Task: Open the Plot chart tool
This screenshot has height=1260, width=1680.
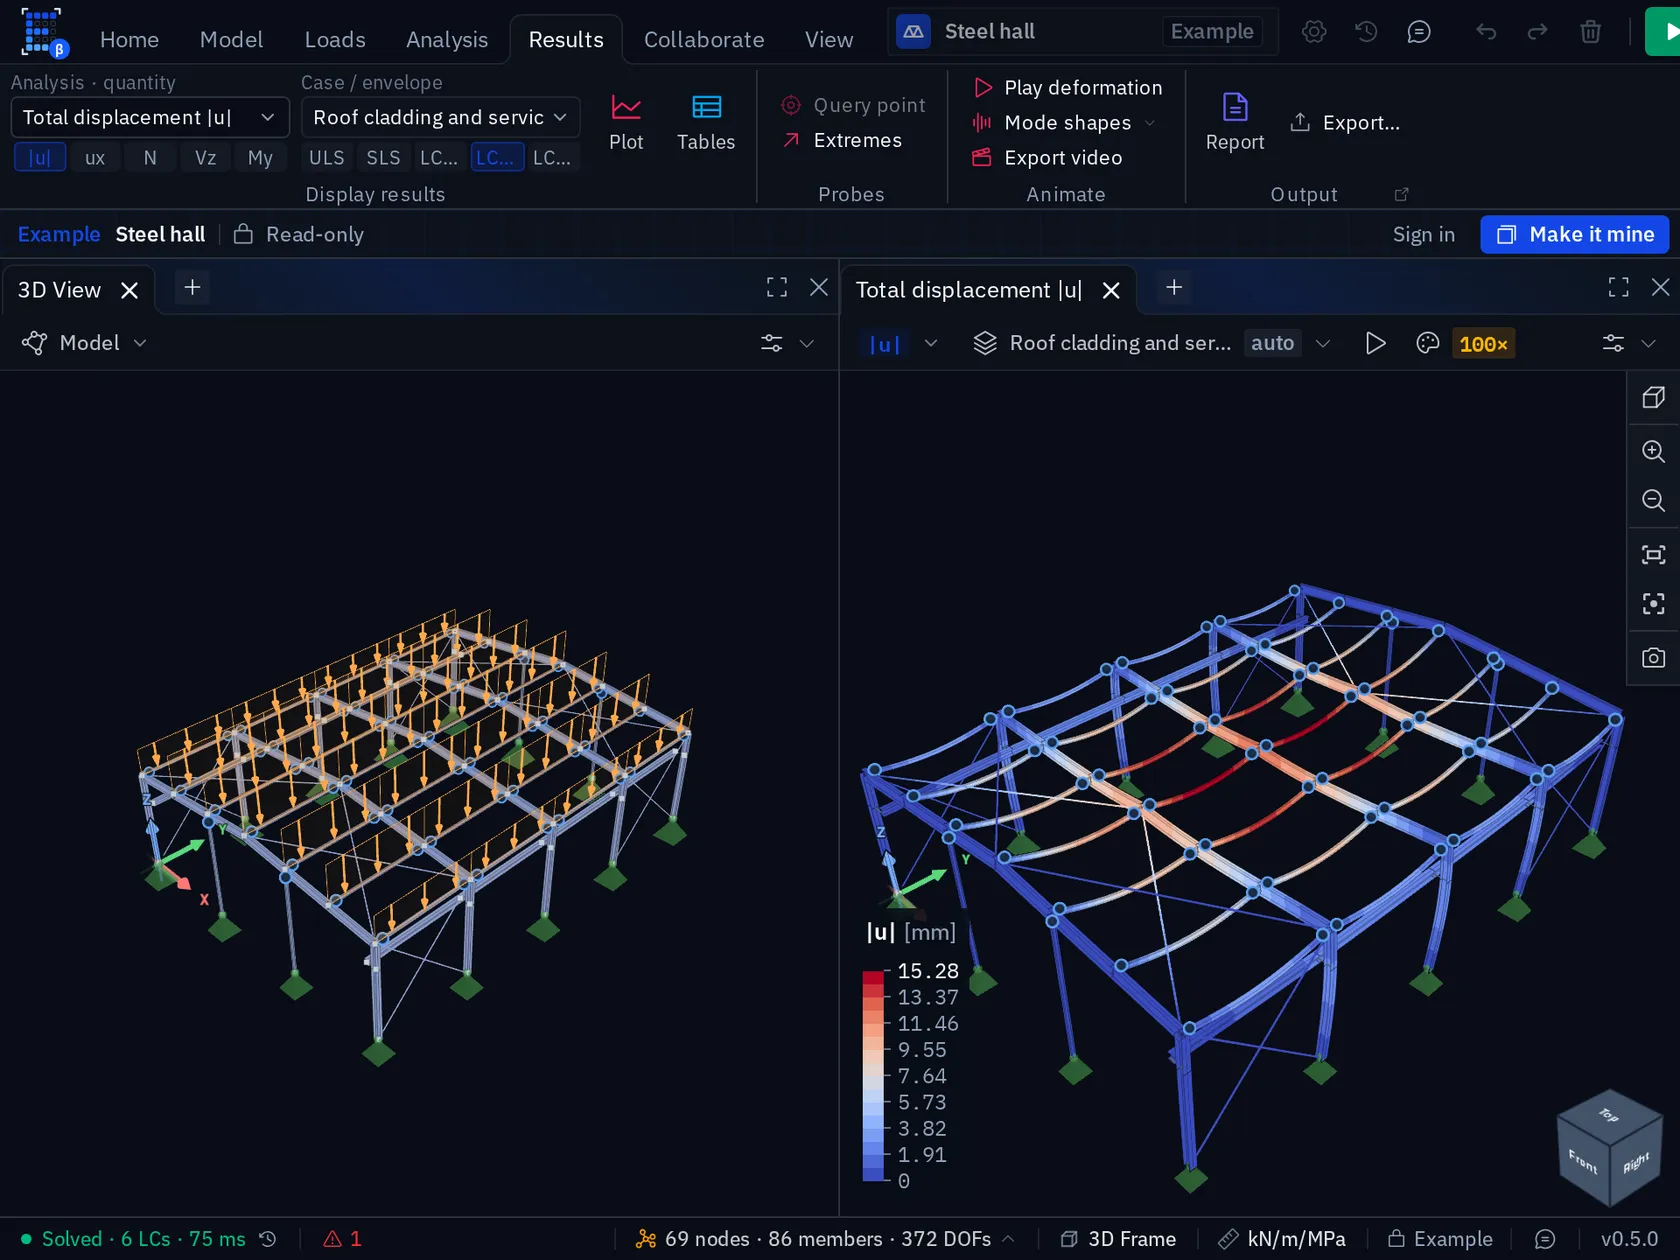Action: tap(626, 122)
